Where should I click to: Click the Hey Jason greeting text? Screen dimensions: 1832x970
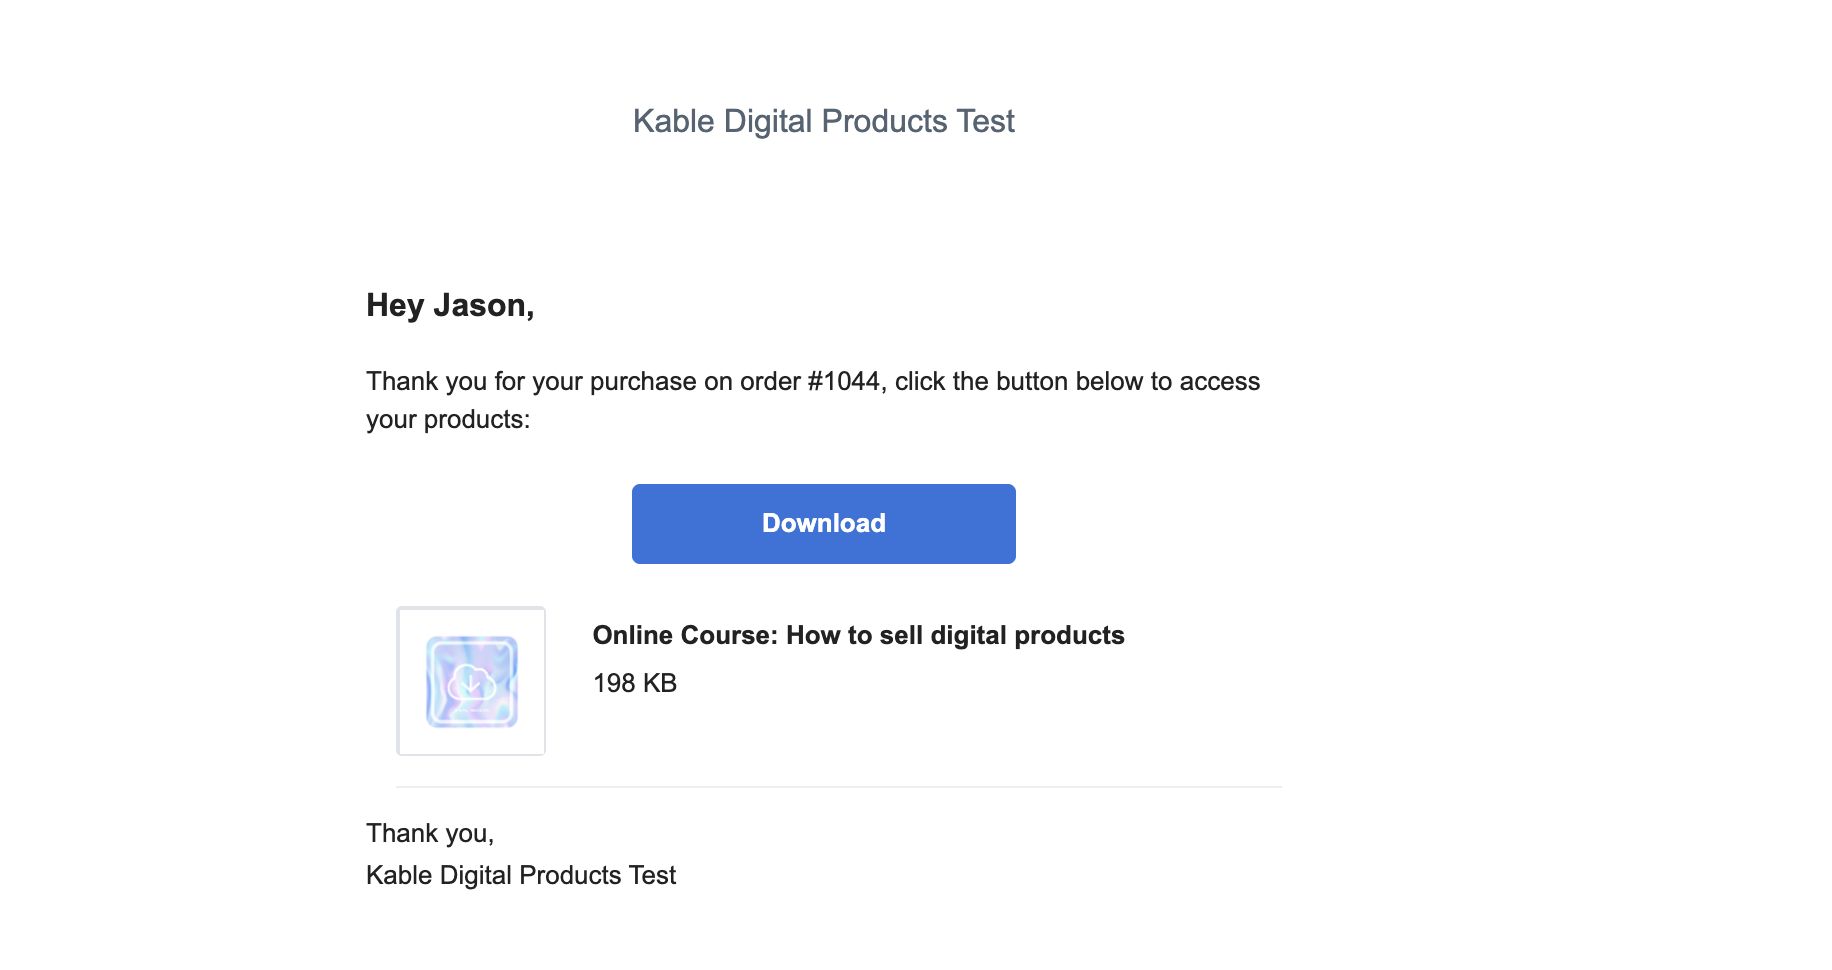(x=451, y=305)
